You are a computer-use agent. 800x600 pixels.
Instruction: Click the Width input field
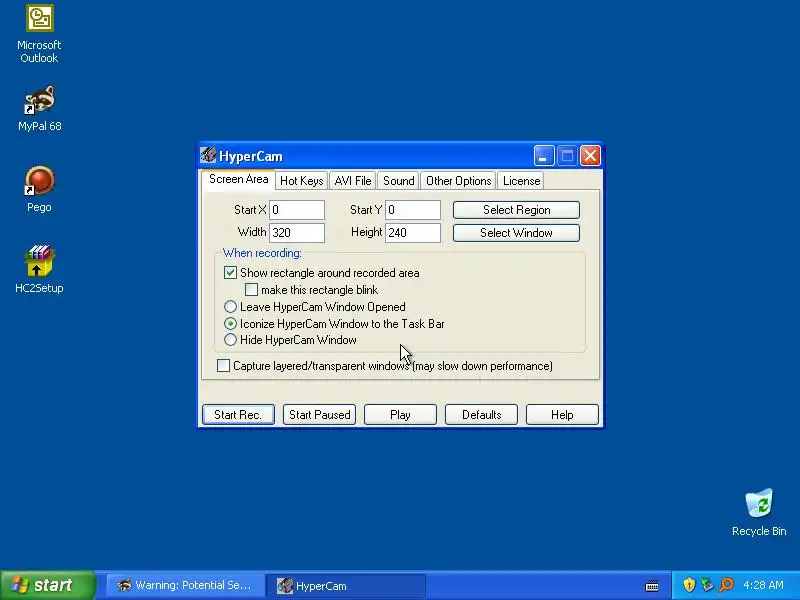(297, 233)
